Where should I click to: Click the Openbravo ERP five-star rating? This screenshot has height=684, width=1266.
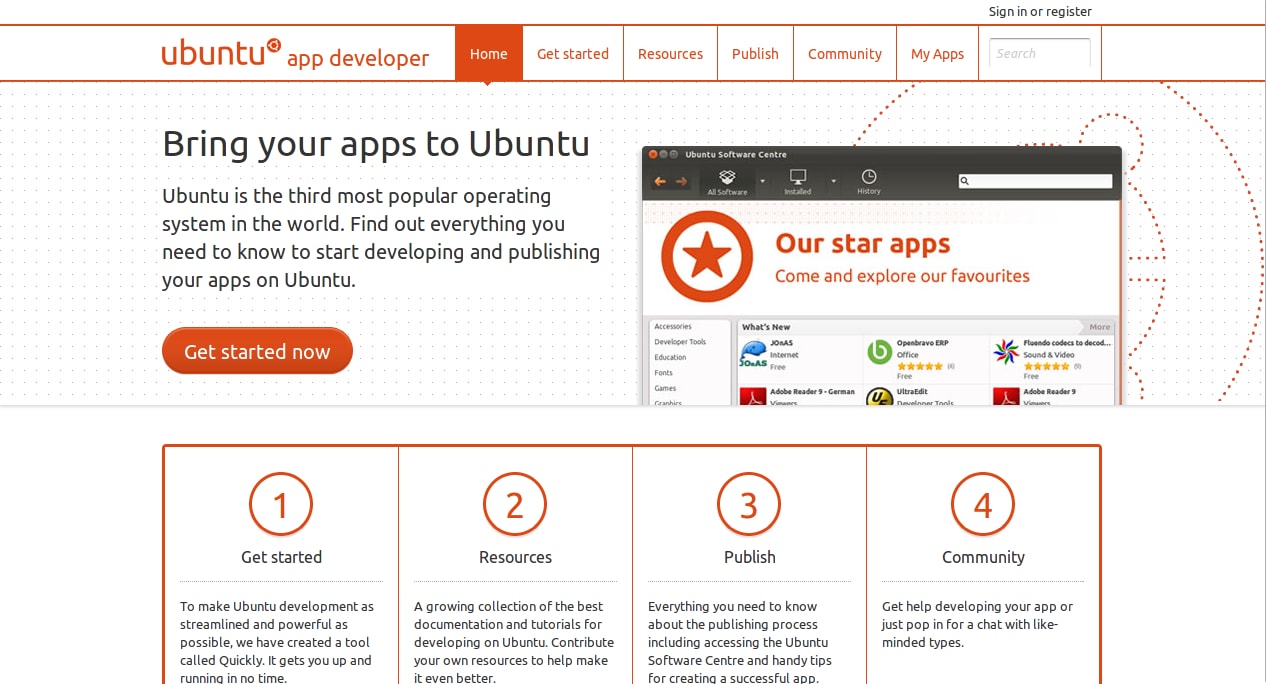point(919,366)
